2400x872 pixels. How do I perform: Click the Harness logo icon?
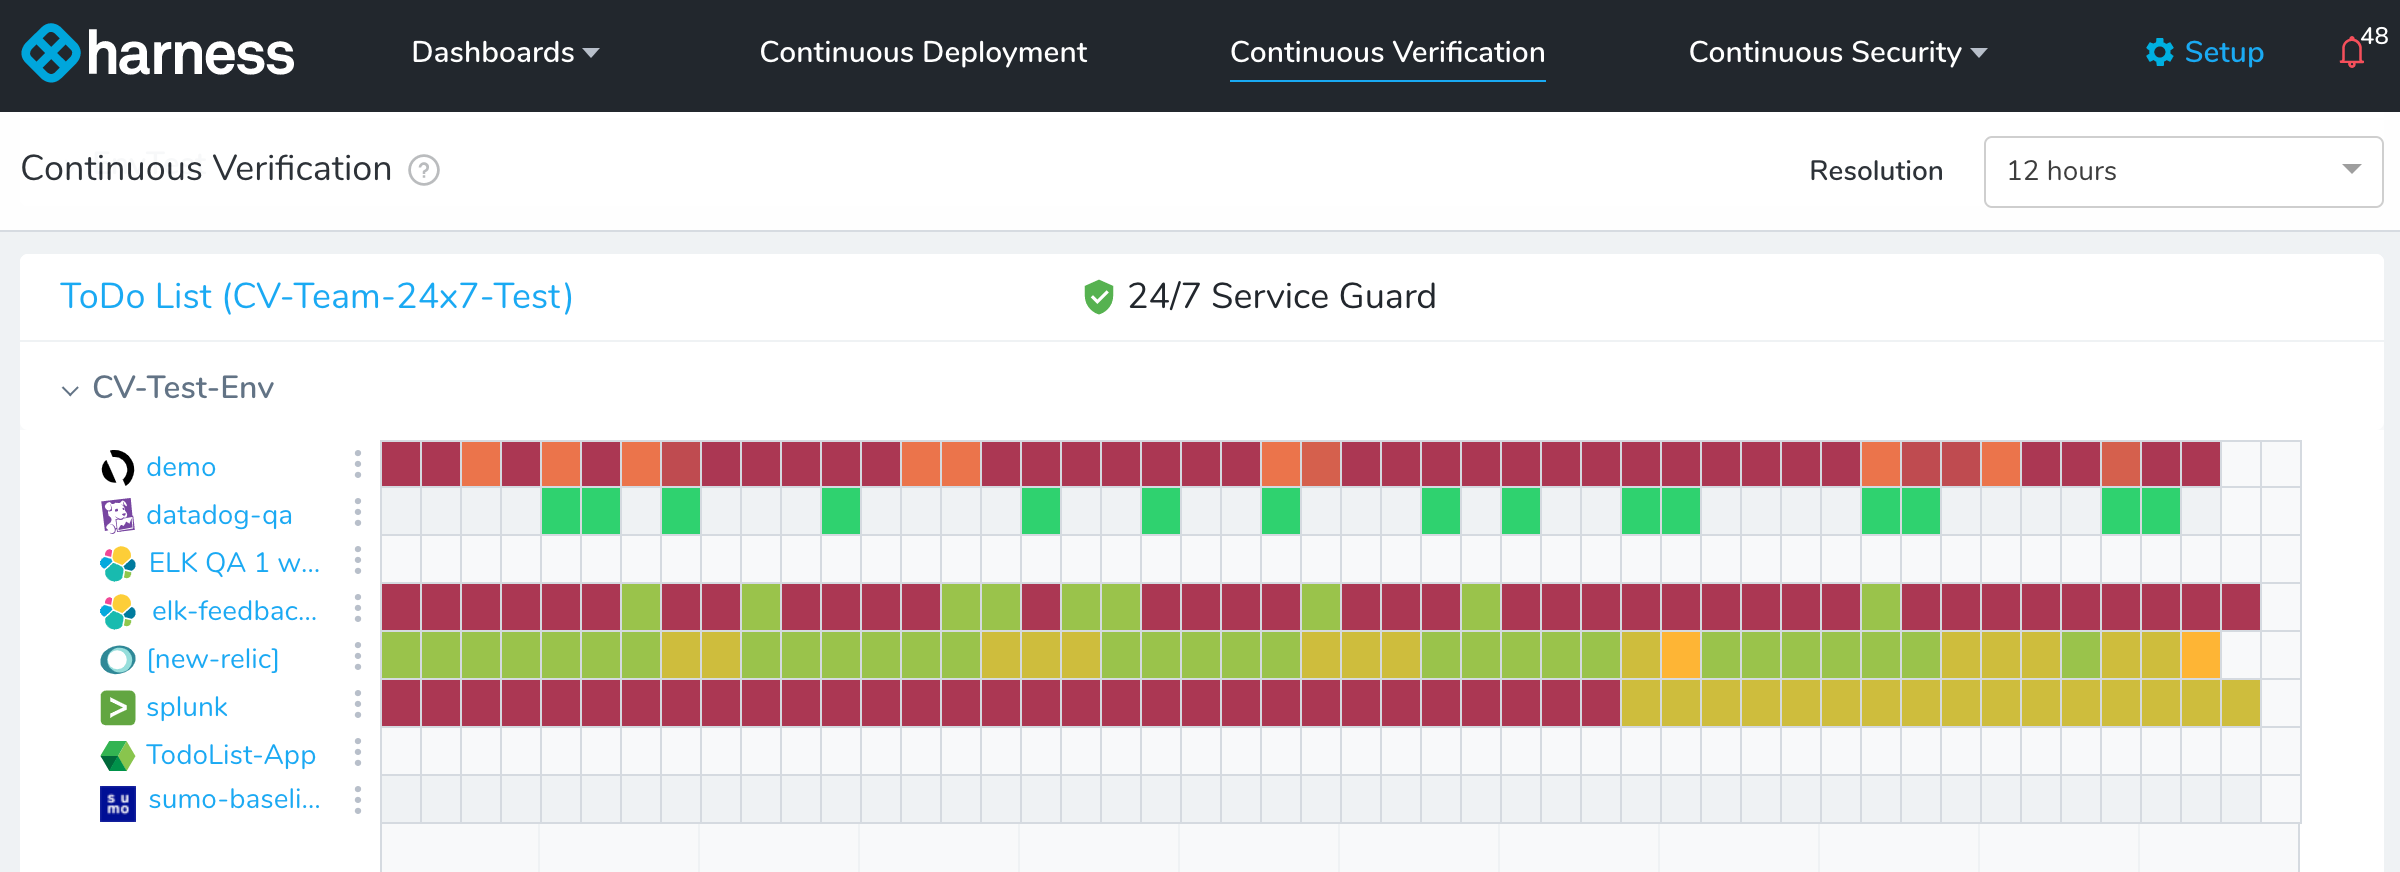(50, 53)
